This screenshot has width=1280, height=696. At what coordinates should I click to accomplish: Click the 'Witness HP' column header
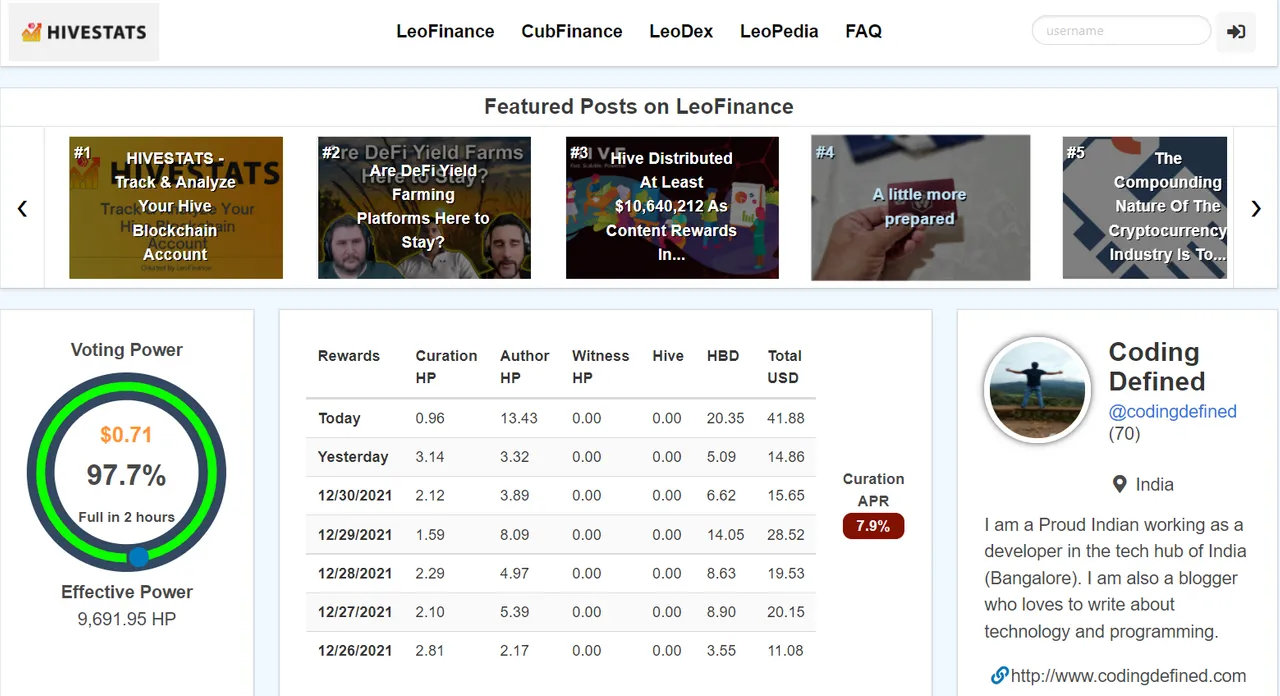click(600, 366)
